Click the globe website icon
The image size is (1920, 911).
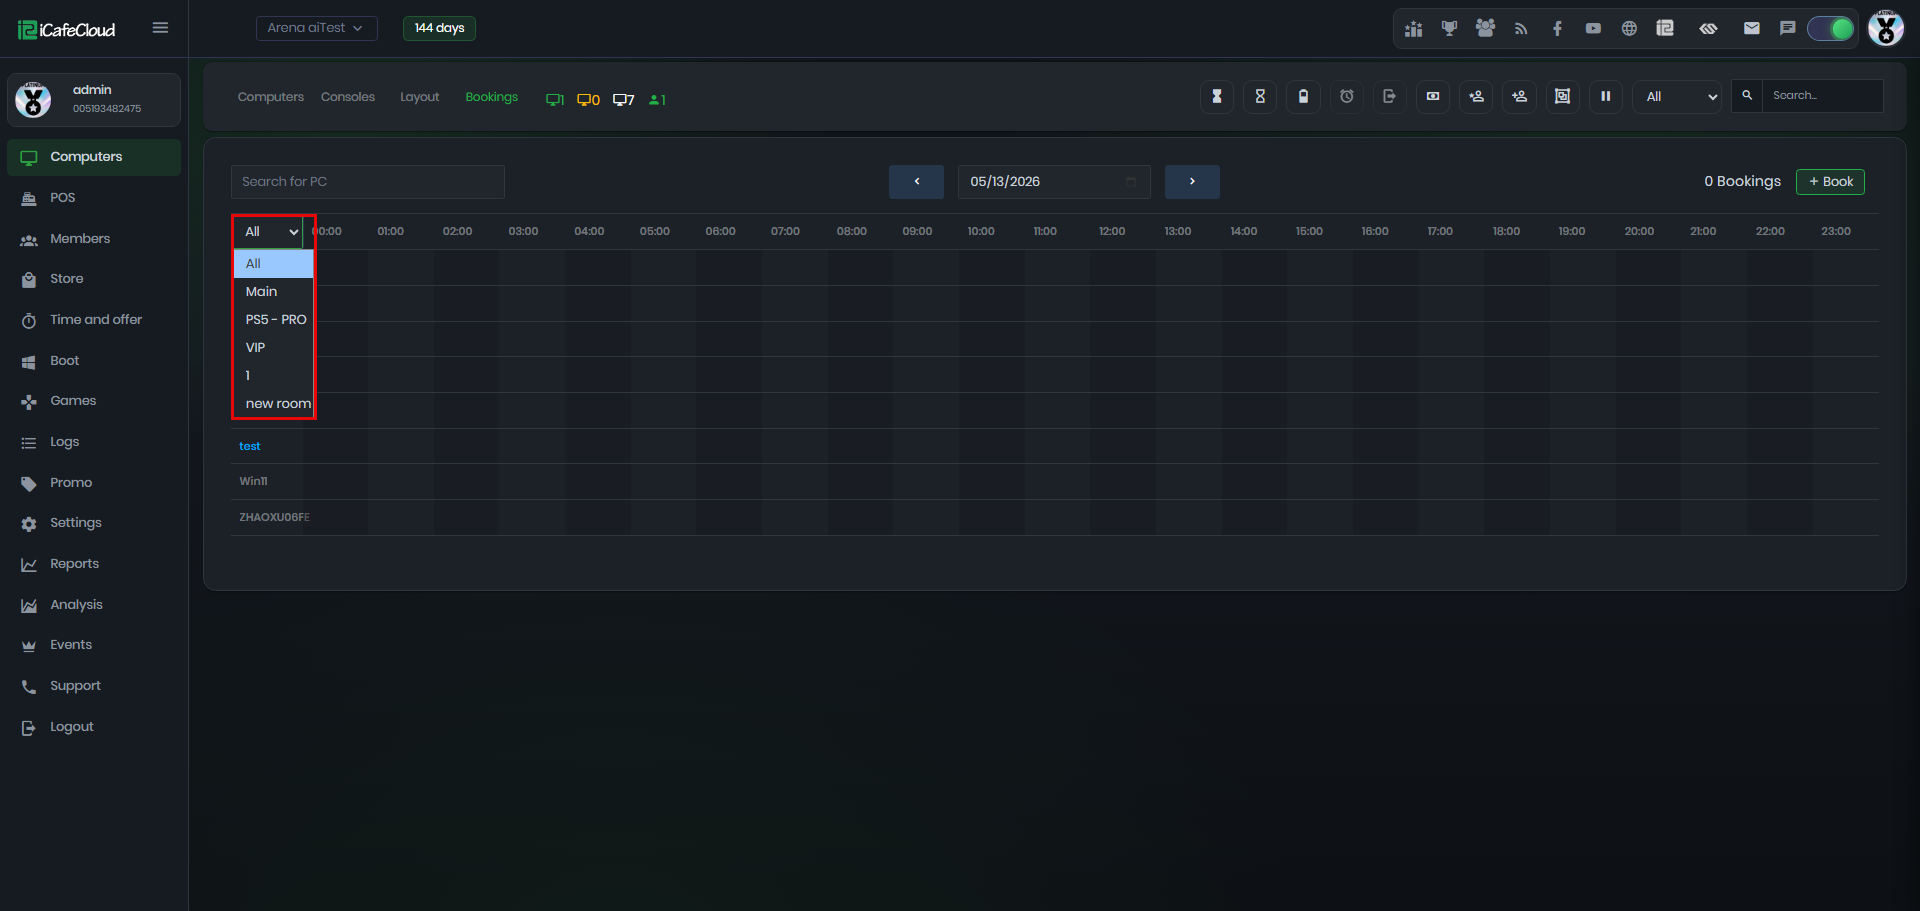click(x=1629, y=29)
